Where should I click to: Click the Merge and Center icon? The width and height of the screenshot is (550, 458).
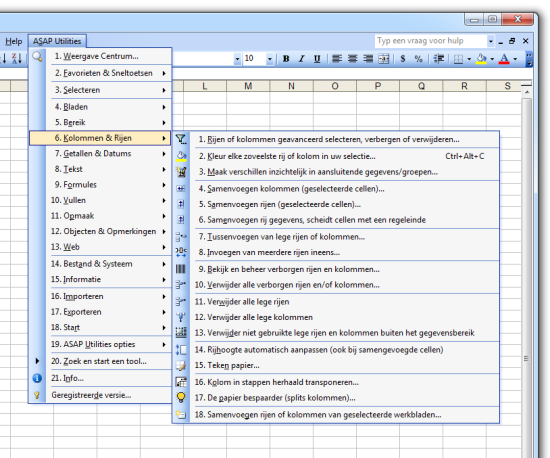click(383, 59)
